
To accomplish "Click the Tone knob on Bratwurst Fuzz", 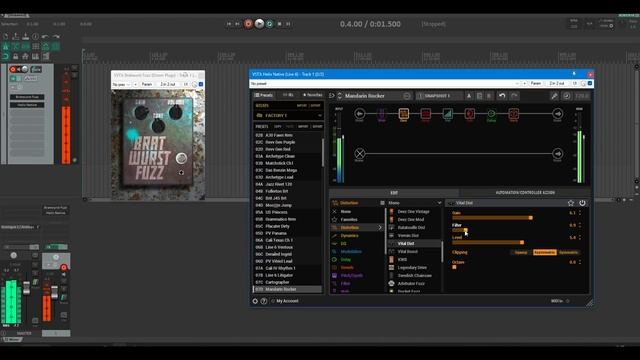I will point(158,126).
